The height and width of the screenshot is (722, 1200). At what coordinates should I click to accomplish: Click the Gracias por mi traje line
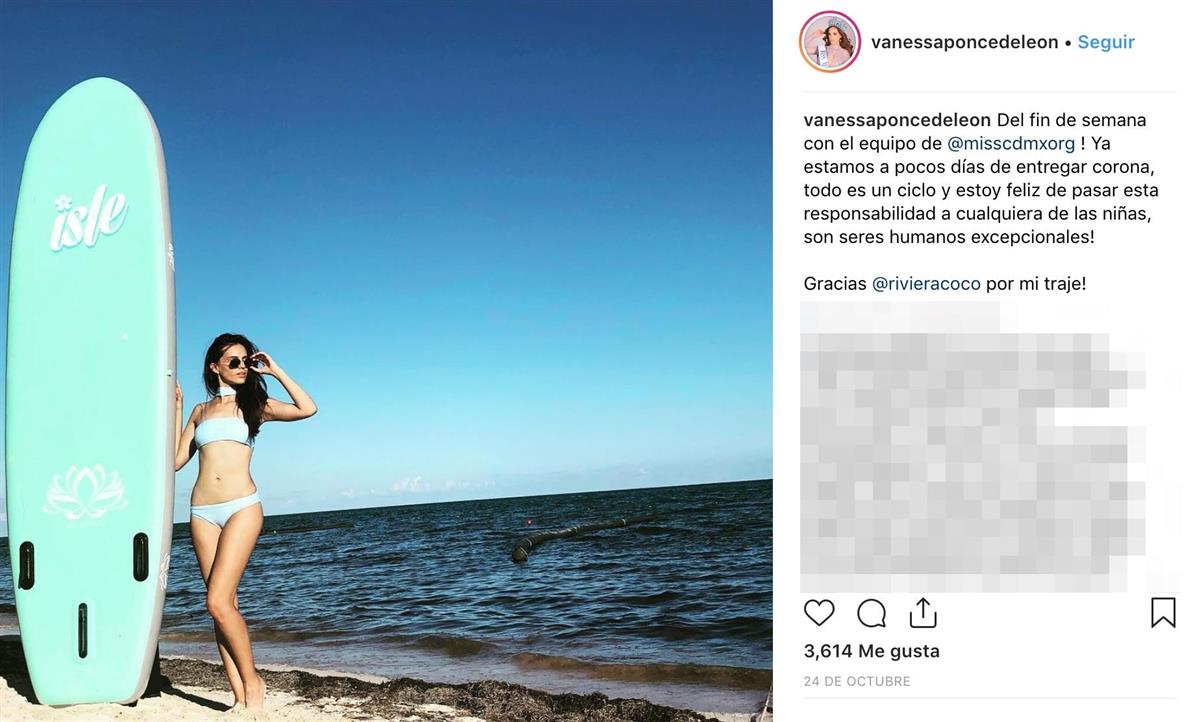tap(945, 284)
